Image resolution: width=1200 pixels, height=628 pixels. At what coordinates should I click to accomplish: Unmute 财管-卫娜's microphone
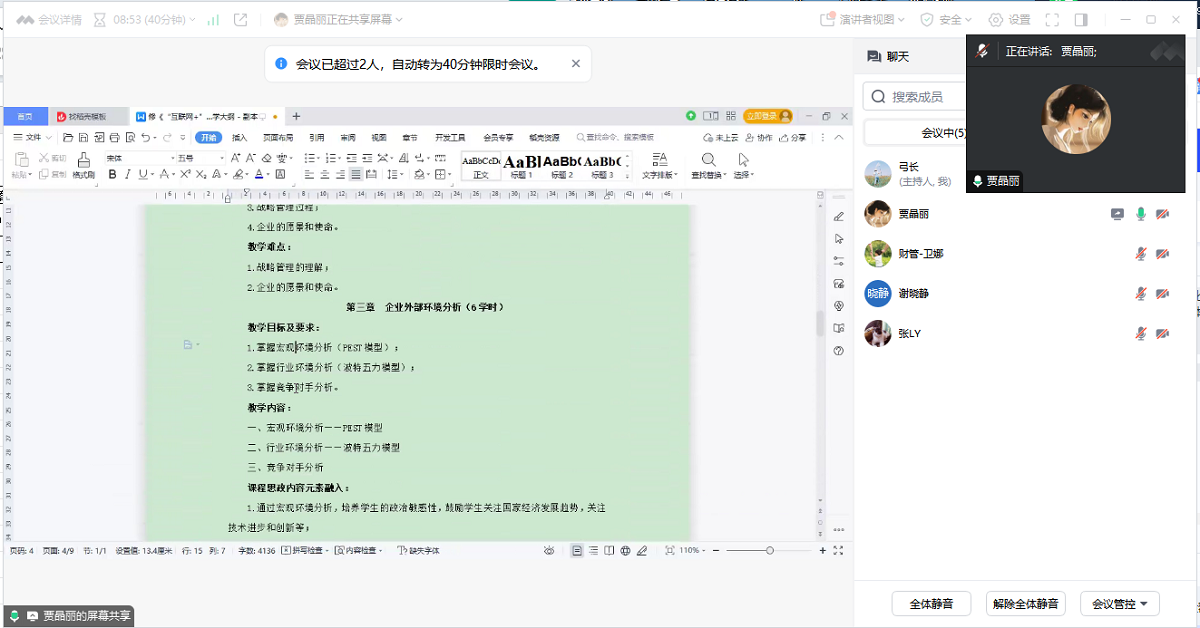pos(1140,254)
